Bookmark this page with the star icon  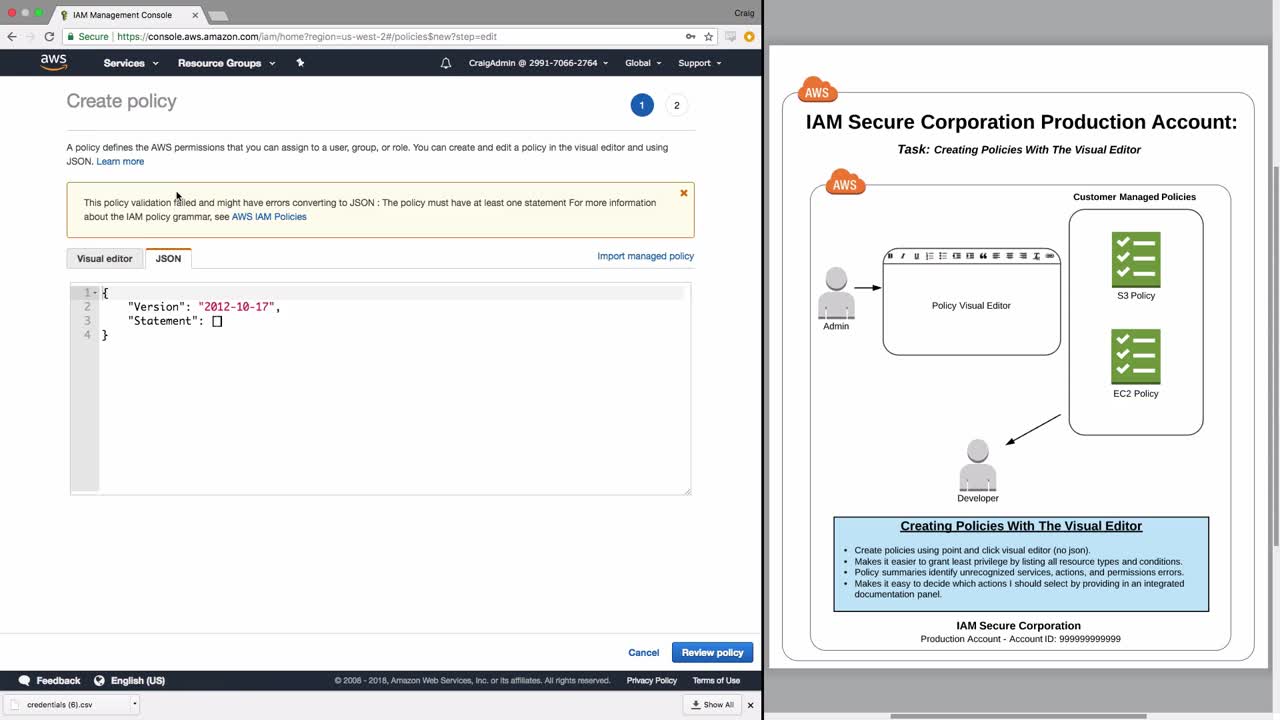point(709,37)
